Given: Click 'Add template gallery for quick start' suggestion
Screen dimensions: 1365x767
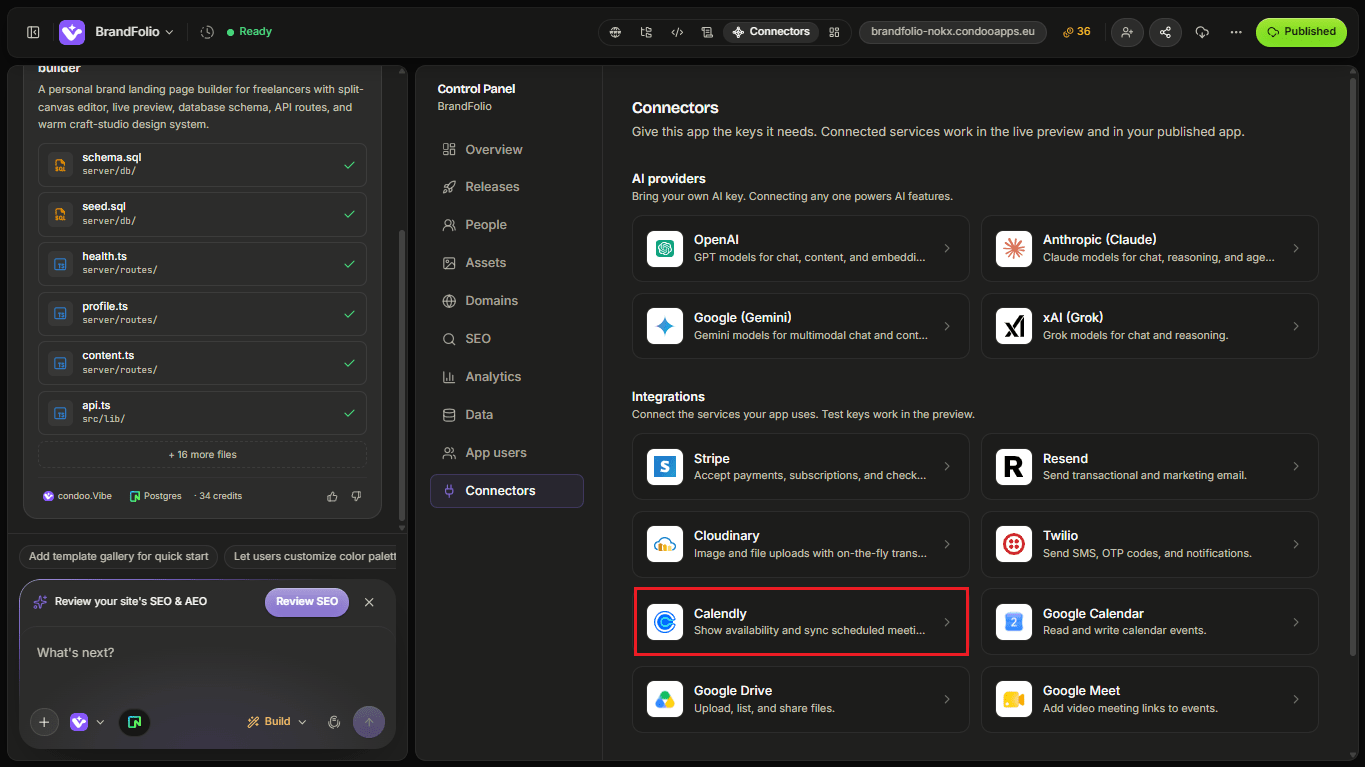Looking at the screenshot, I should 119,557.
